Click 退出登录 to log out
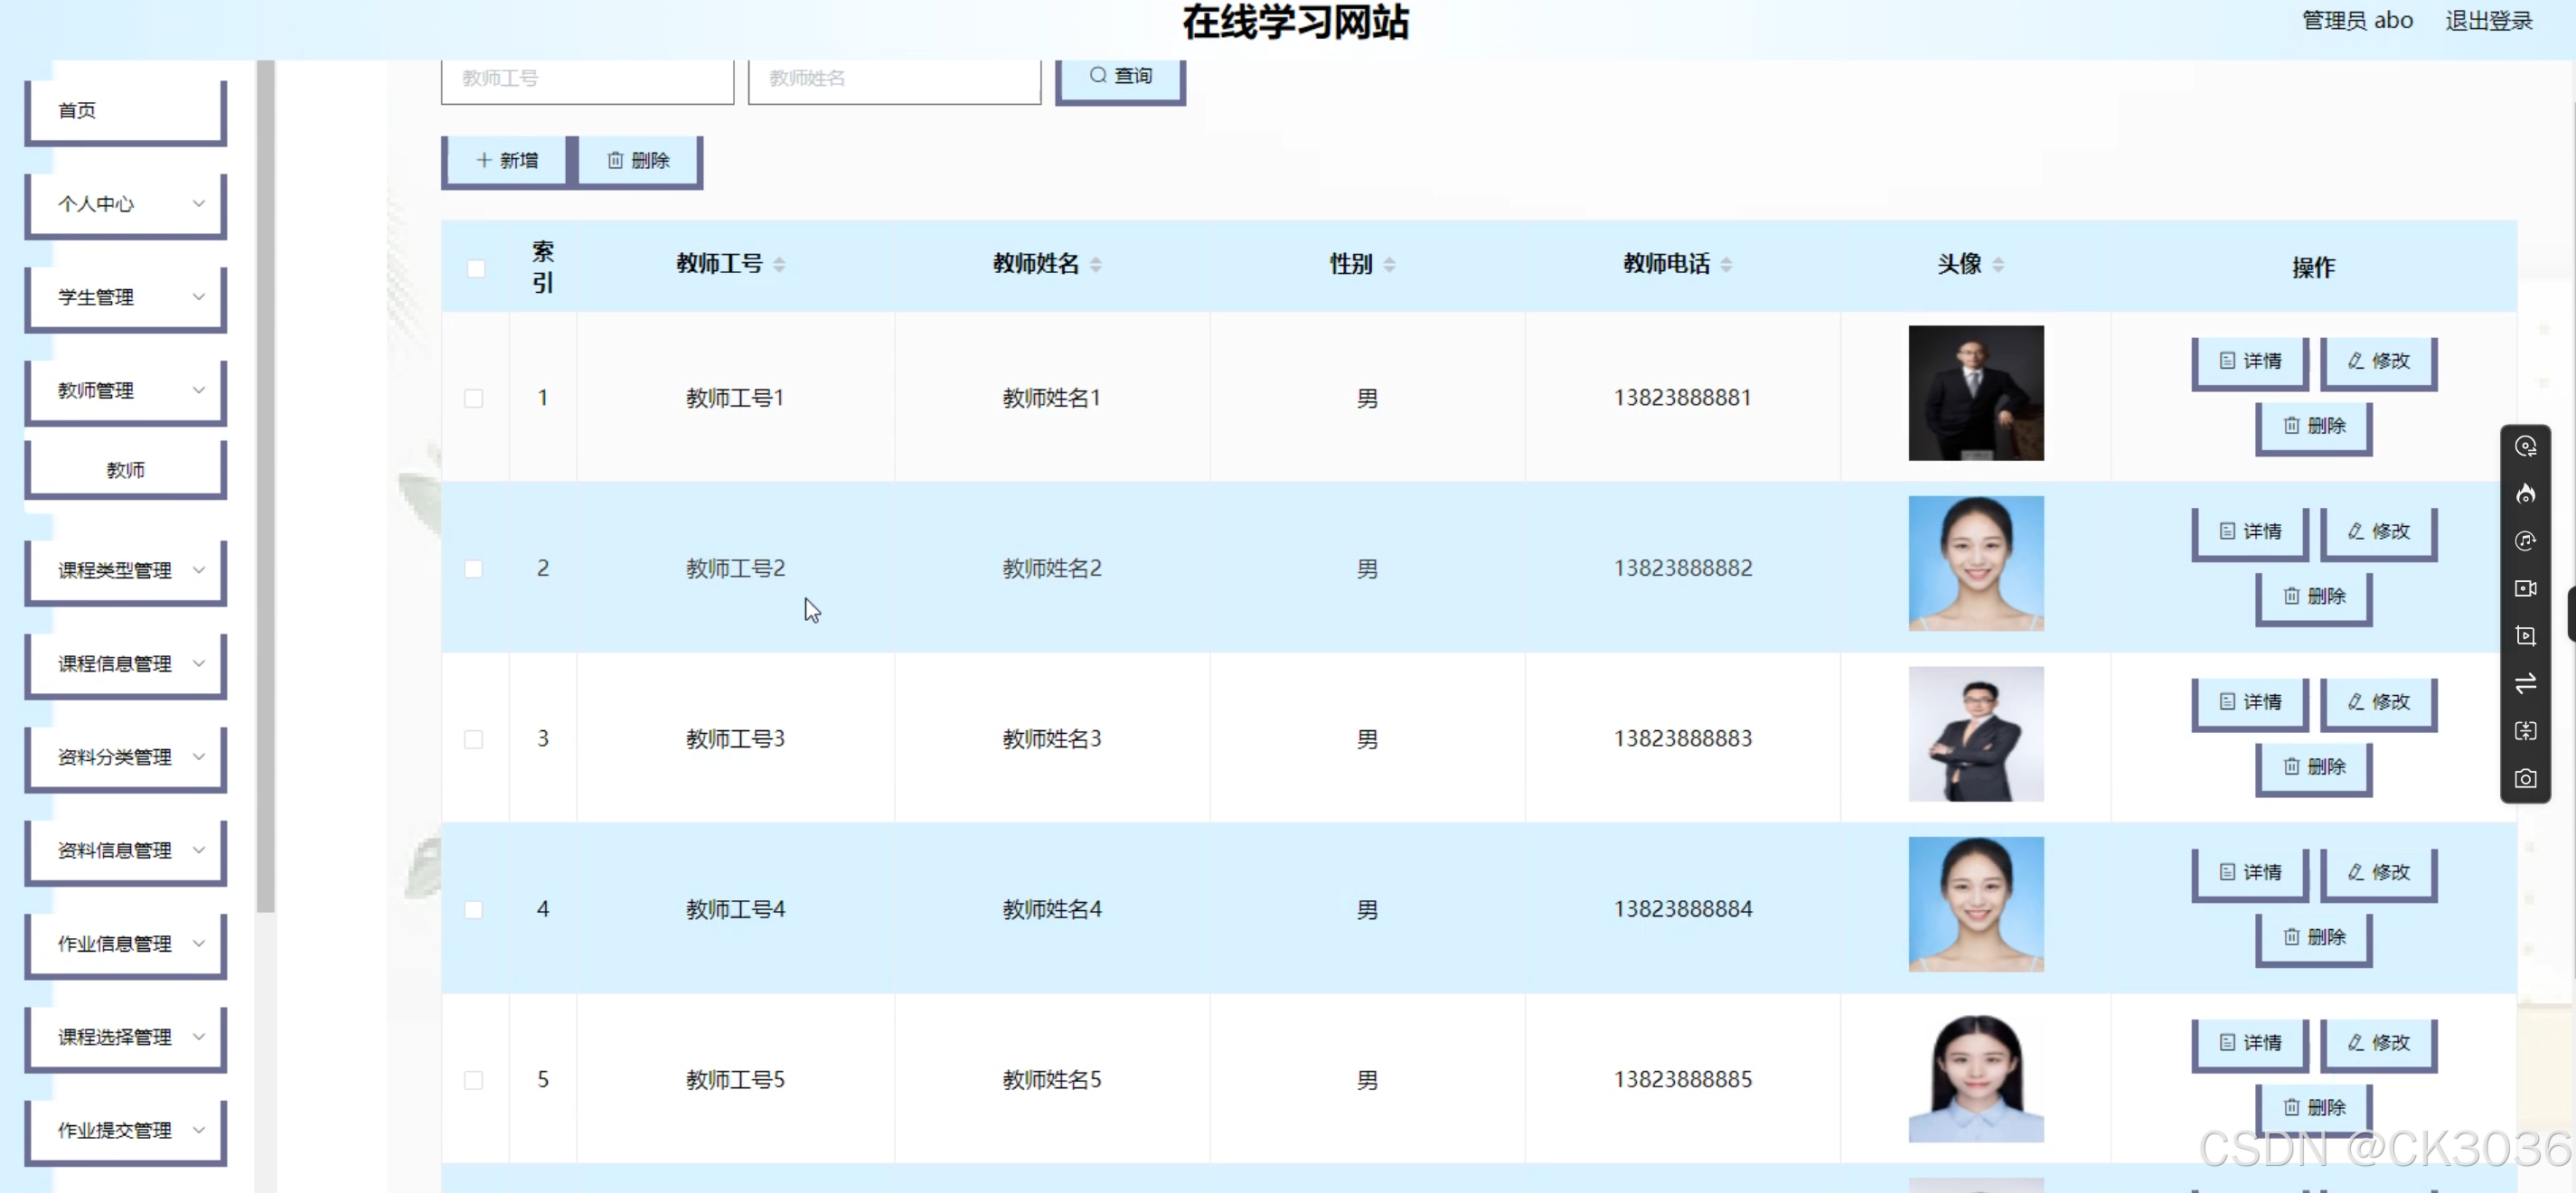The width and height of the screenshot is (2576, 1193). point(2488,21)
